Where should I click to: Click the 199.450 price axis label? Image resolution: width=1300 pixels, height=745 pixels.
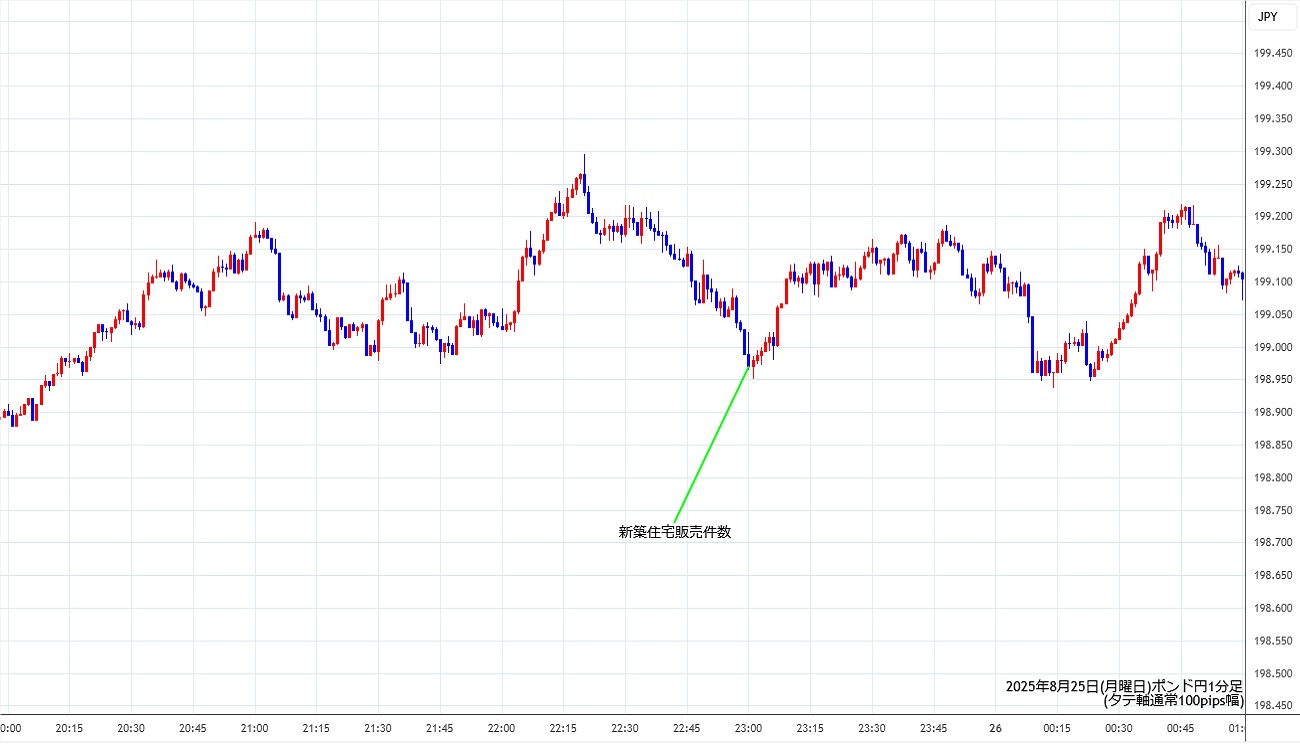[1272, 54]
